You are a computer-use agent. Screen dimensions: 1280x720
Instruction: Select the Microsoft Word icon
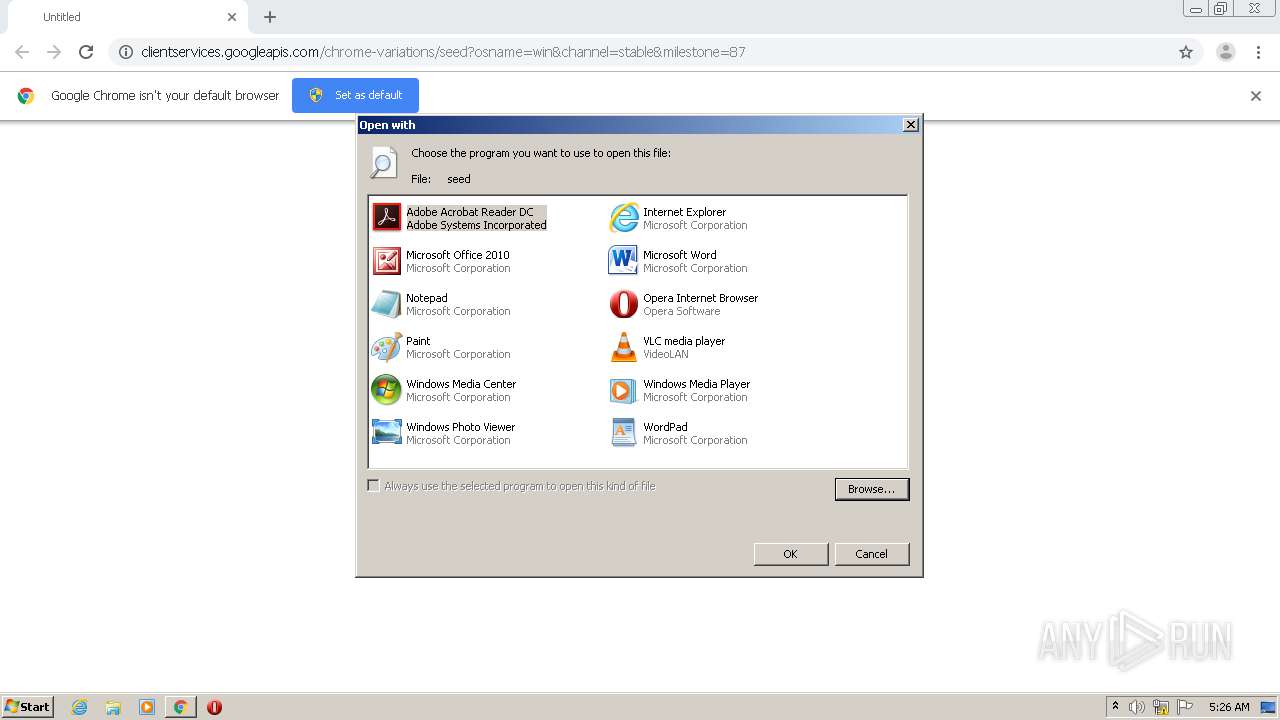coord(623,260)
